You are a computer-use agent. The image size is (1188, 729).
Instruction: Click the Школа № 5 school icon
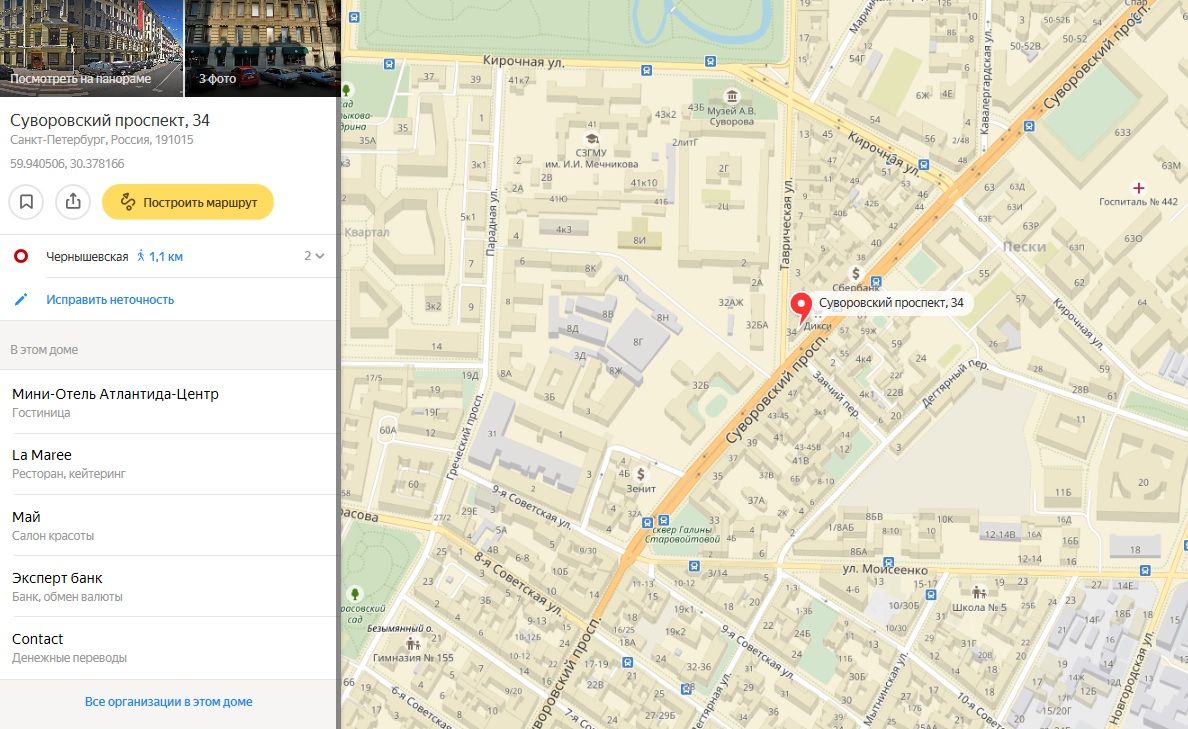(x=979, y=592)
